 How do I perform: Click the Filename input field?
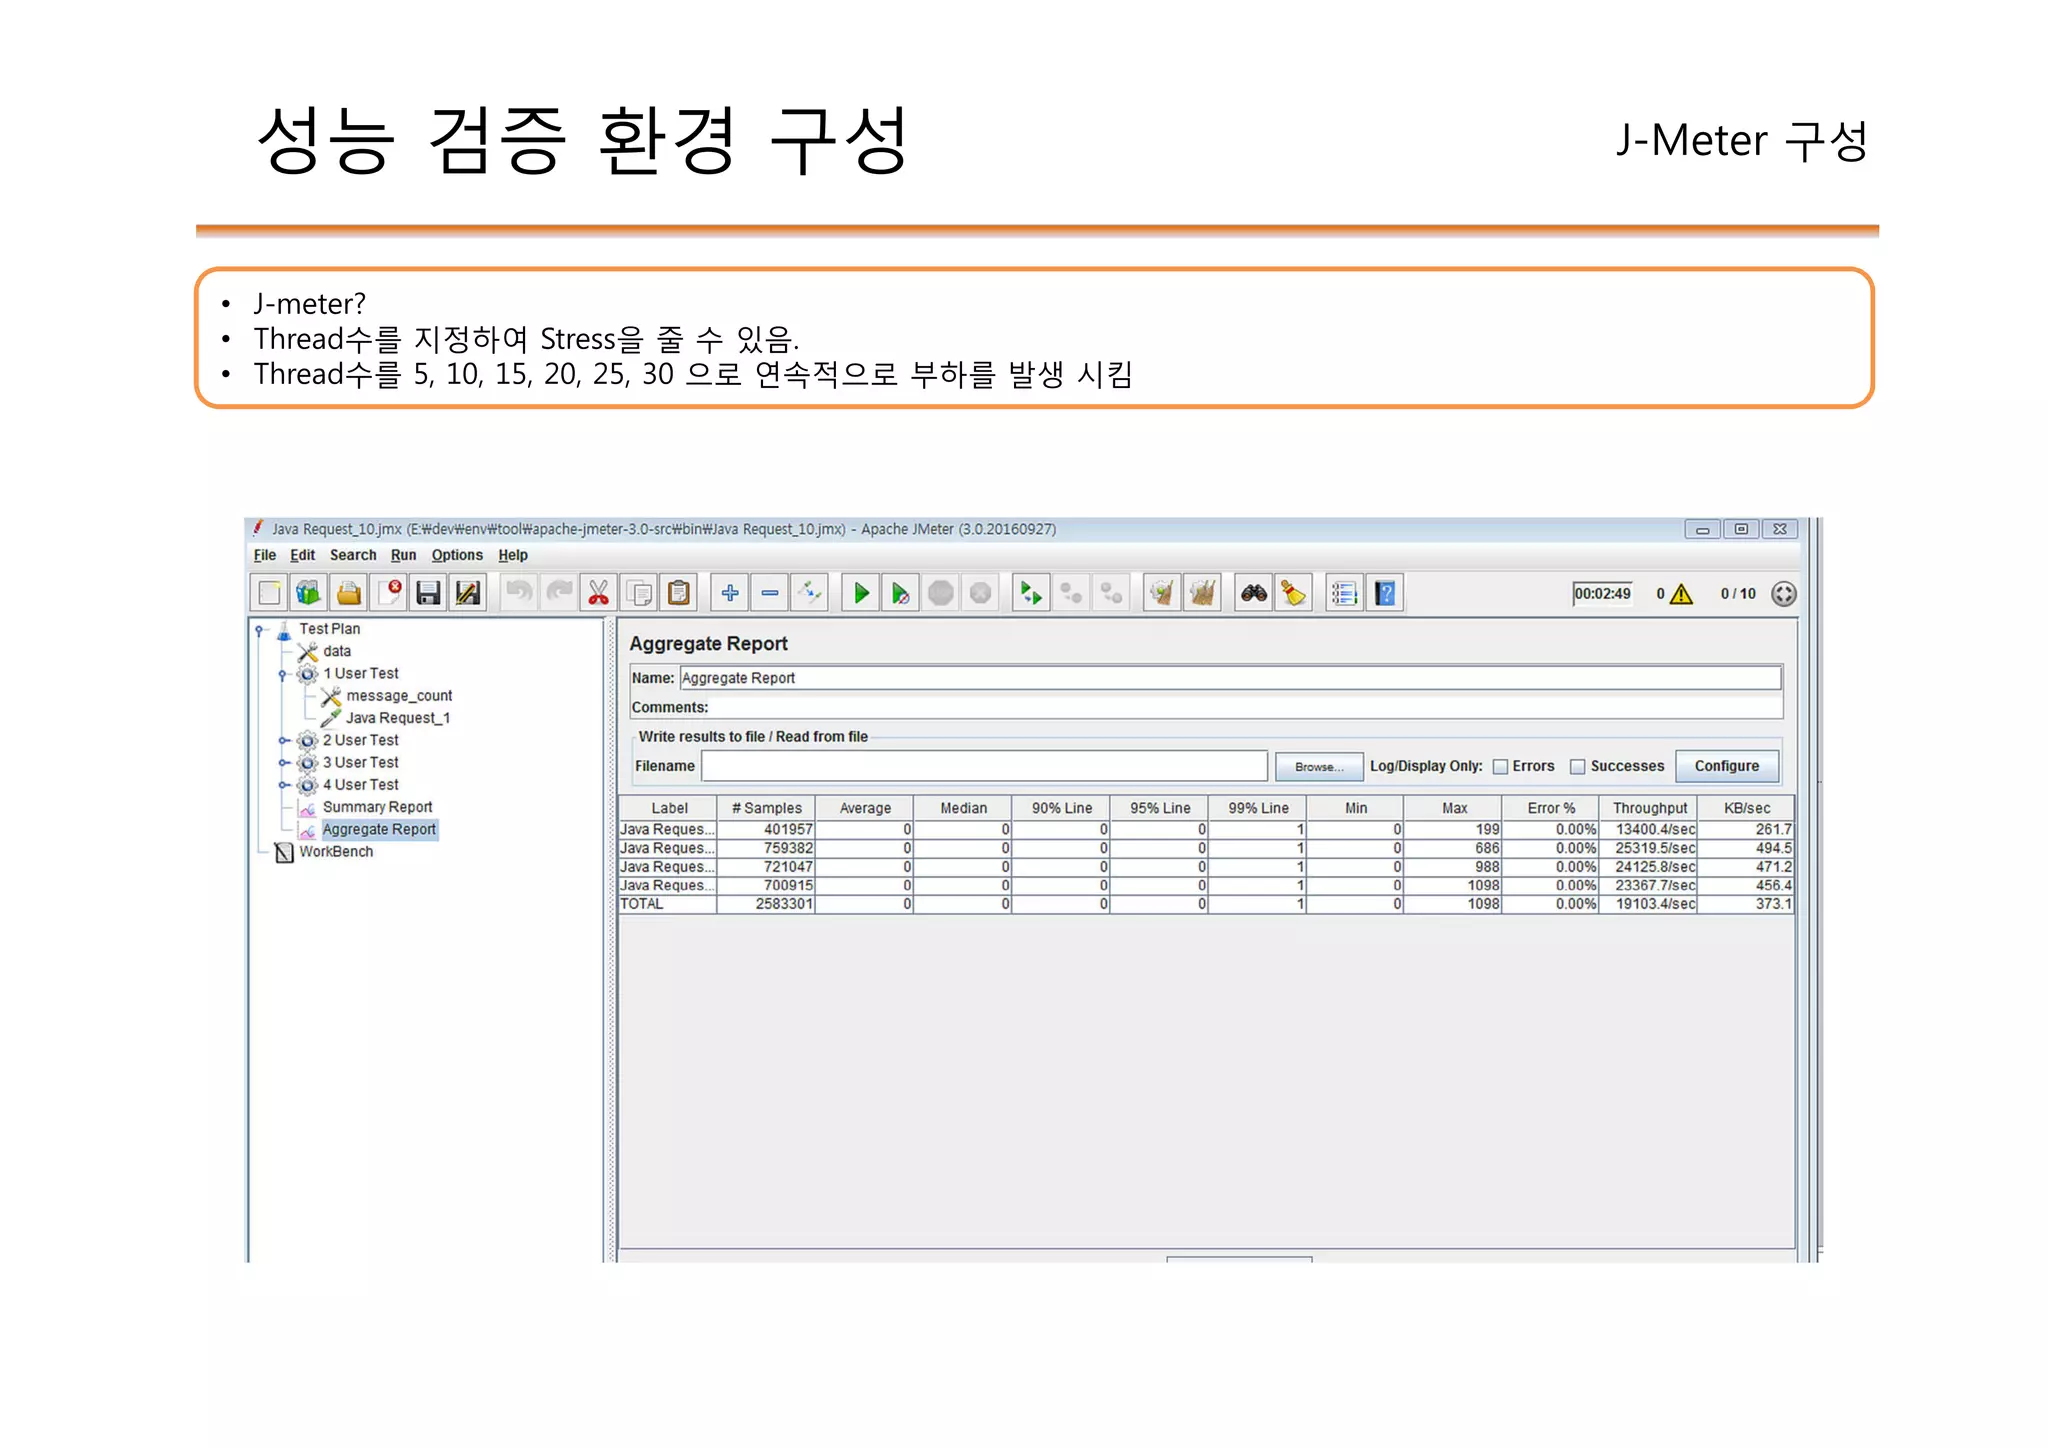pyautogui.click(x=984, y=766)
